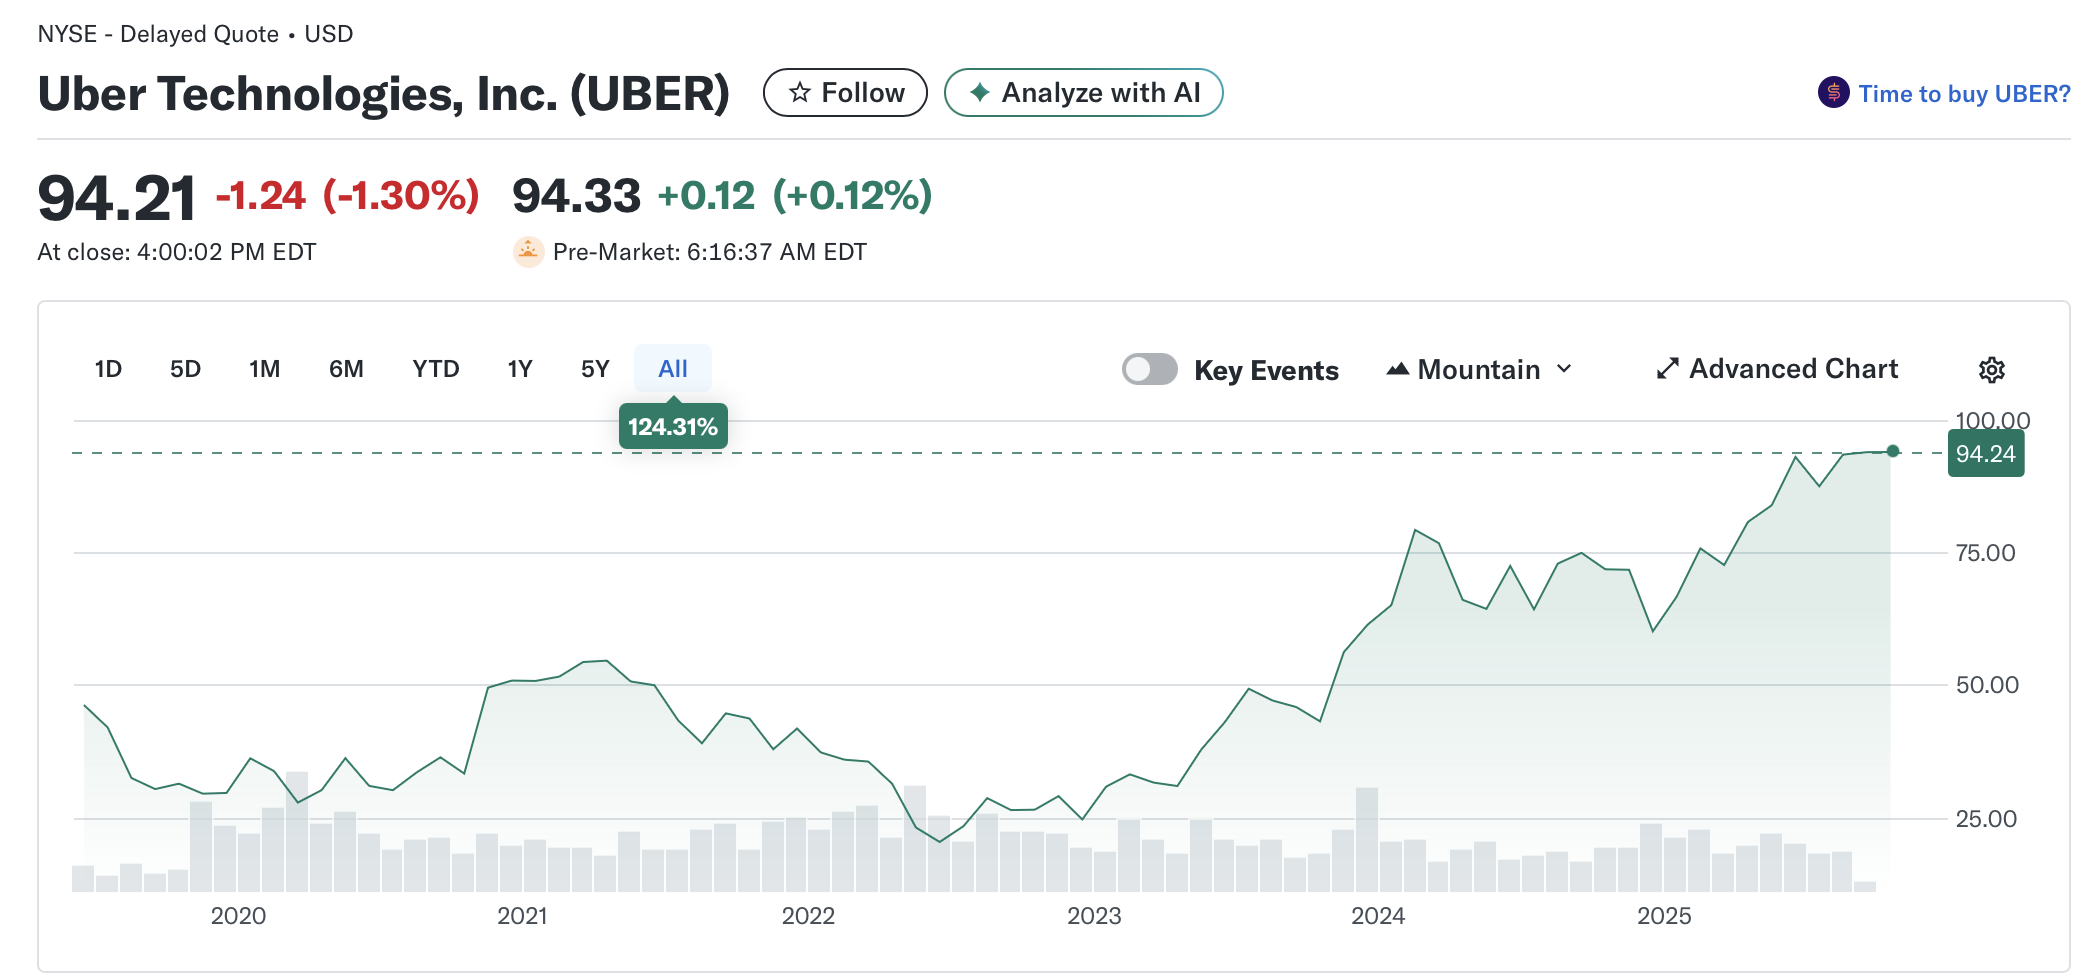
Task: Click the 94.24 price marker label
Action: click(x=1985, y=453)
